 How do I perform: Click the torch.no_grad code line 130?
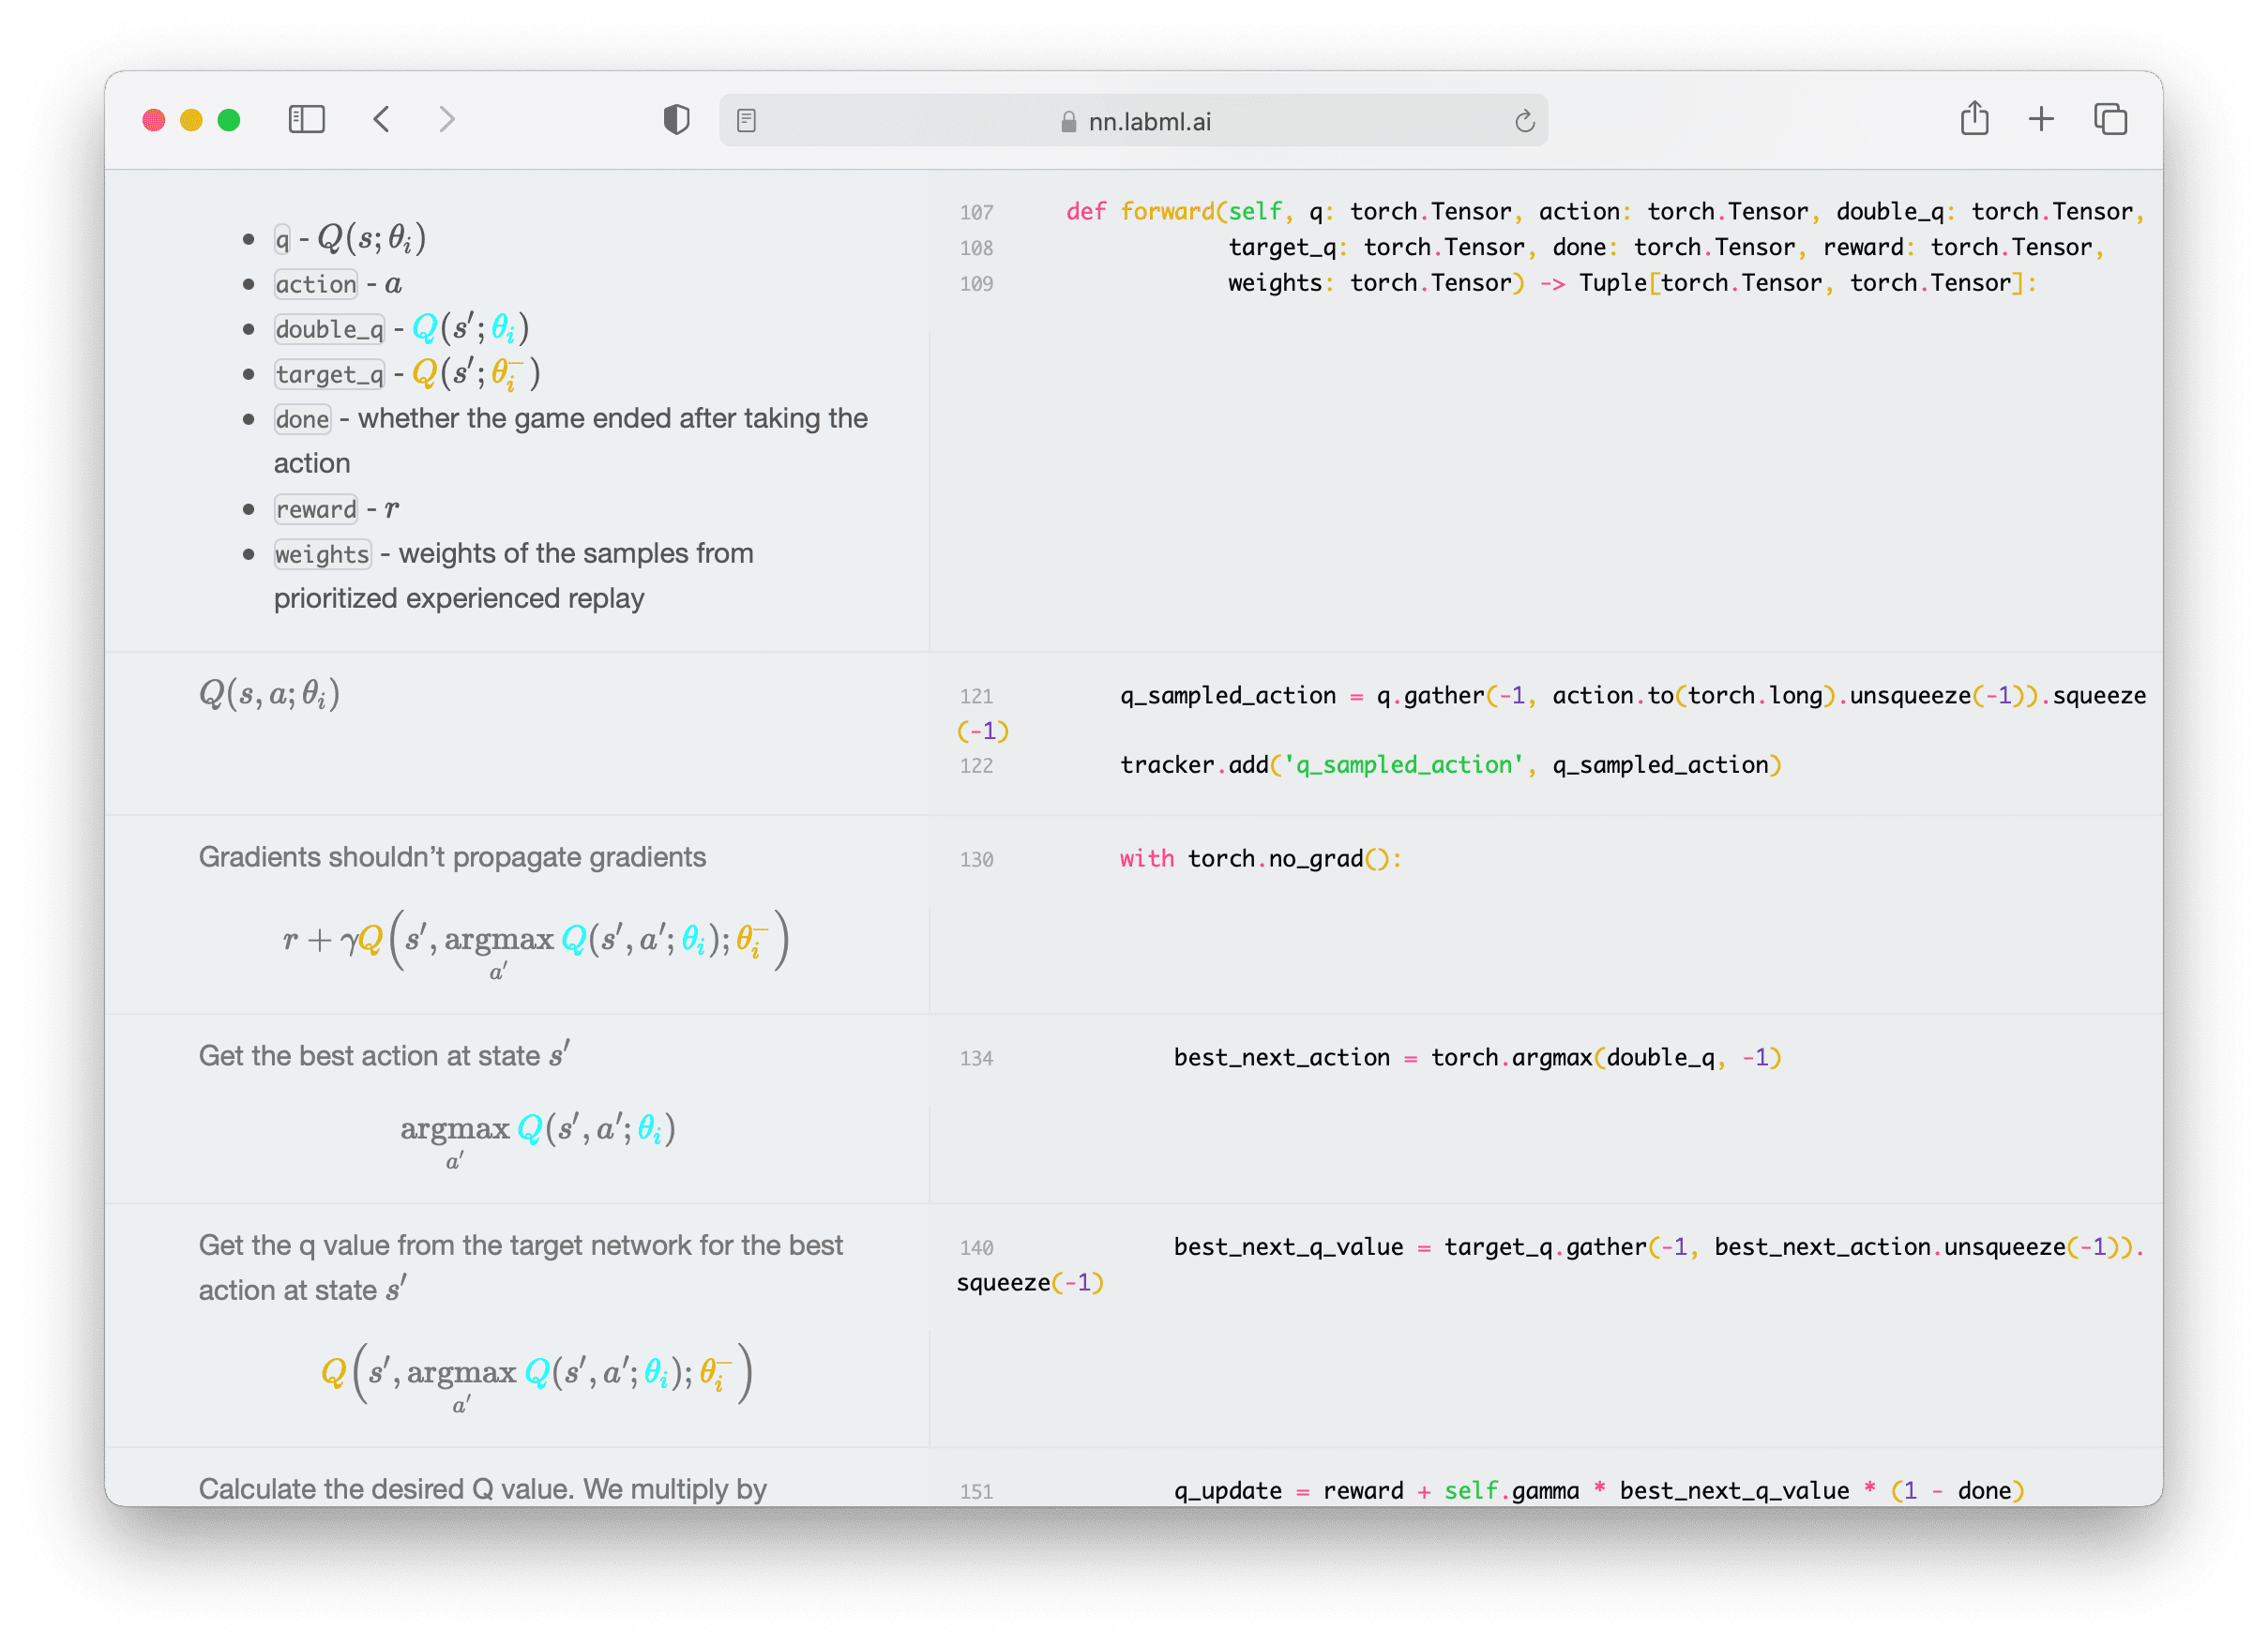click(1260, 859)
